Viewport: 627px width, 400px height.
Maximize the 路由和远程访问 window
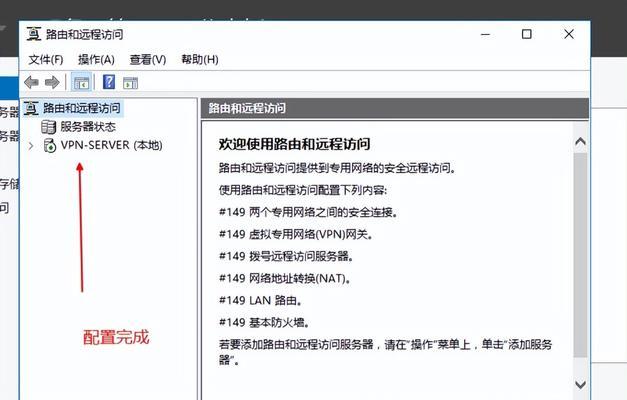[527, 34]
